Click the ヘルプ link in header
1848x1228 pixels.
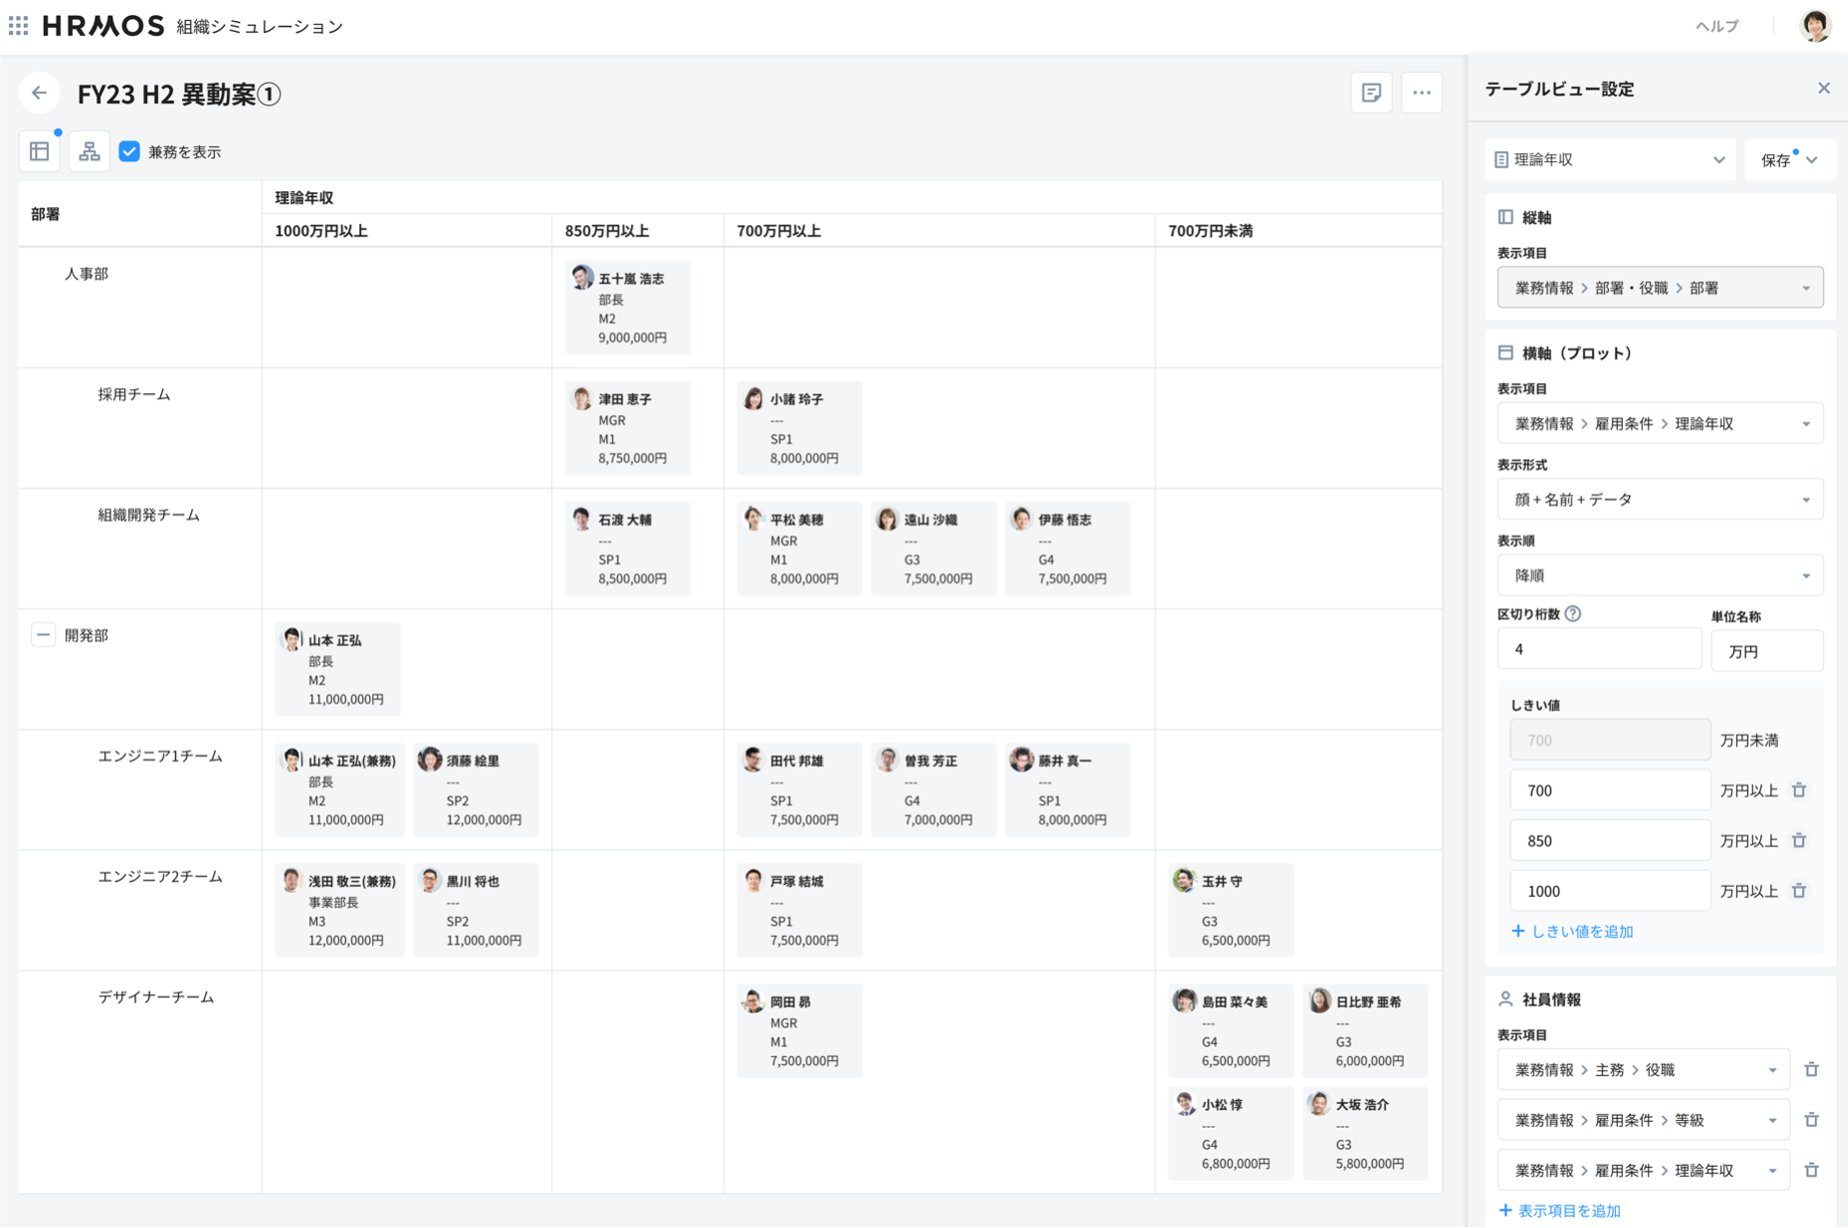point(1716,26)
